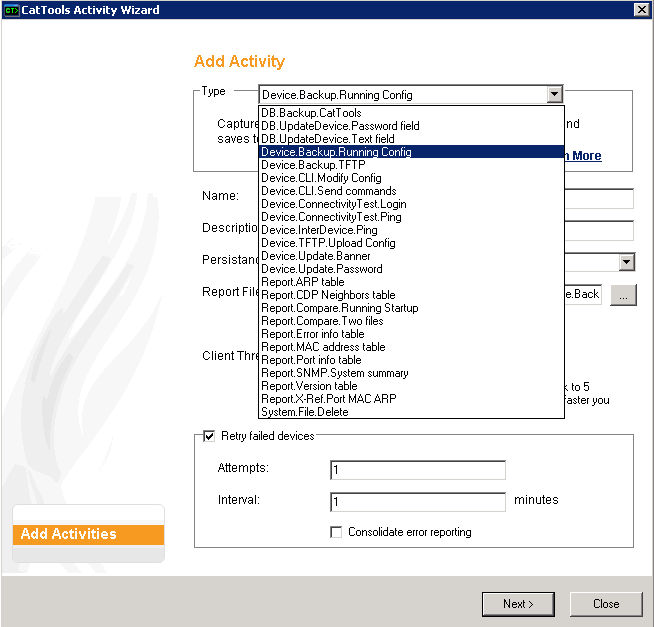The image size is (654, 627).
Task: Click the Next button
Action: [518, 604]
